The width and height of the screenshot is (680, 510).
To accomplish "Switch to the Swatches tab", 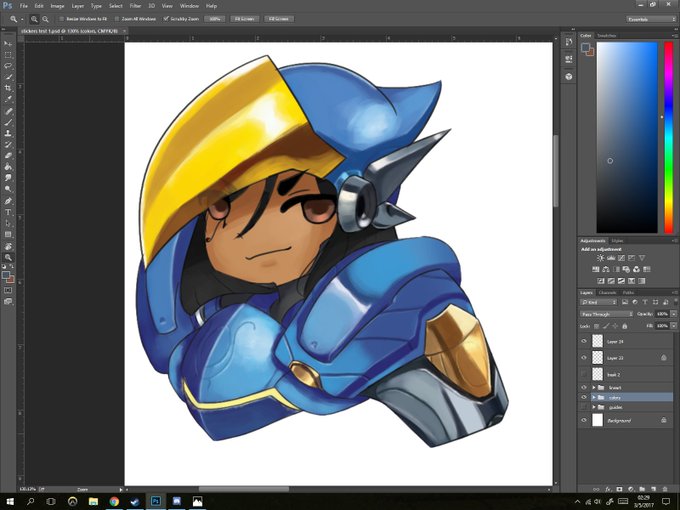I will 606,36.
